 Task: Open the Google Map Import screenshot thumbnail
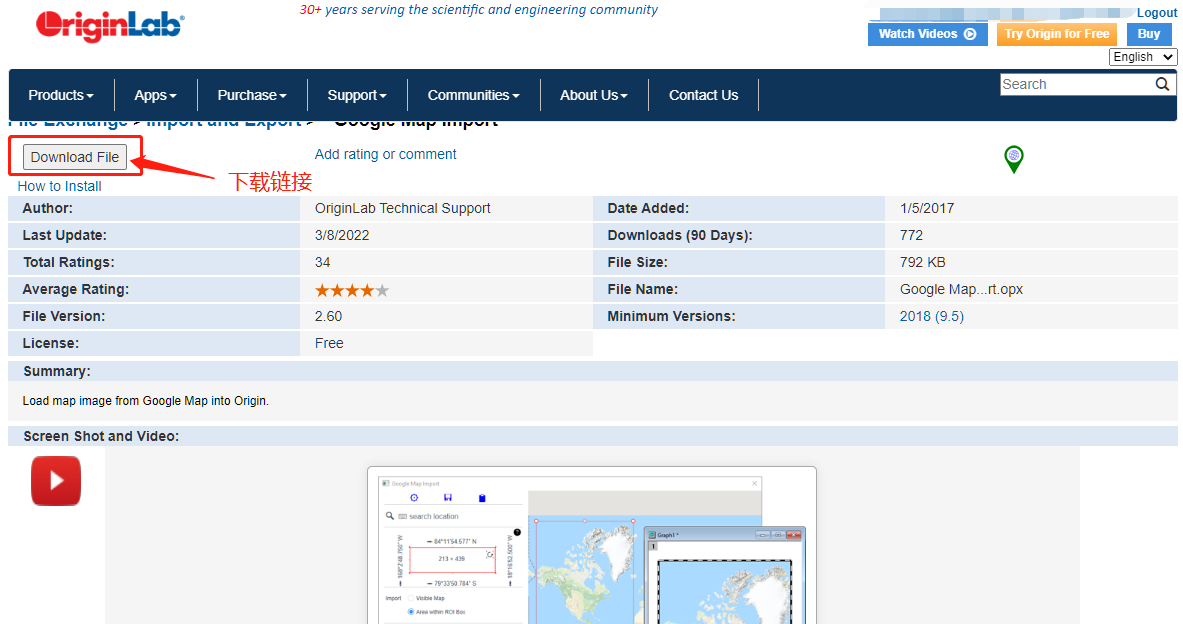tap(592, 545)
